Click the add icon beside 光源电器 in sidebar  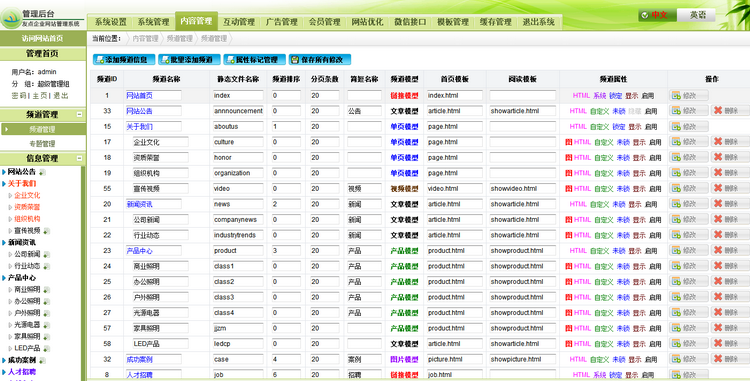click(47, 325)
